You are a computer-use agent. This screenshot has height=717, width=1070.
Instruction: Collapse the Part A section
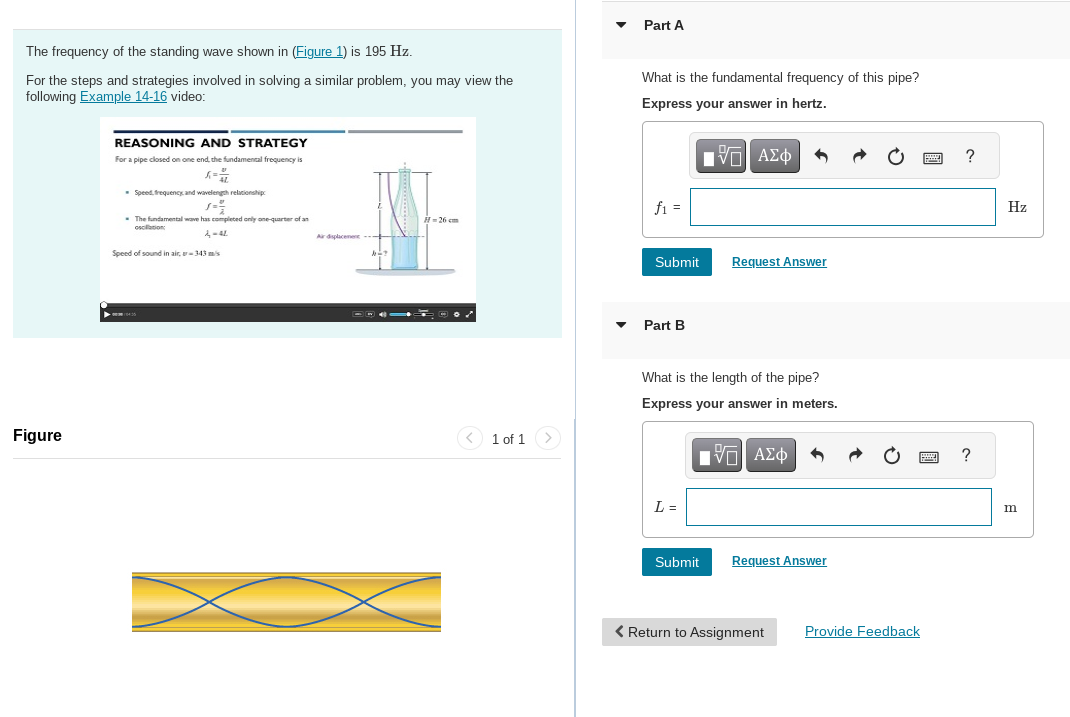(x=620, y=25)
